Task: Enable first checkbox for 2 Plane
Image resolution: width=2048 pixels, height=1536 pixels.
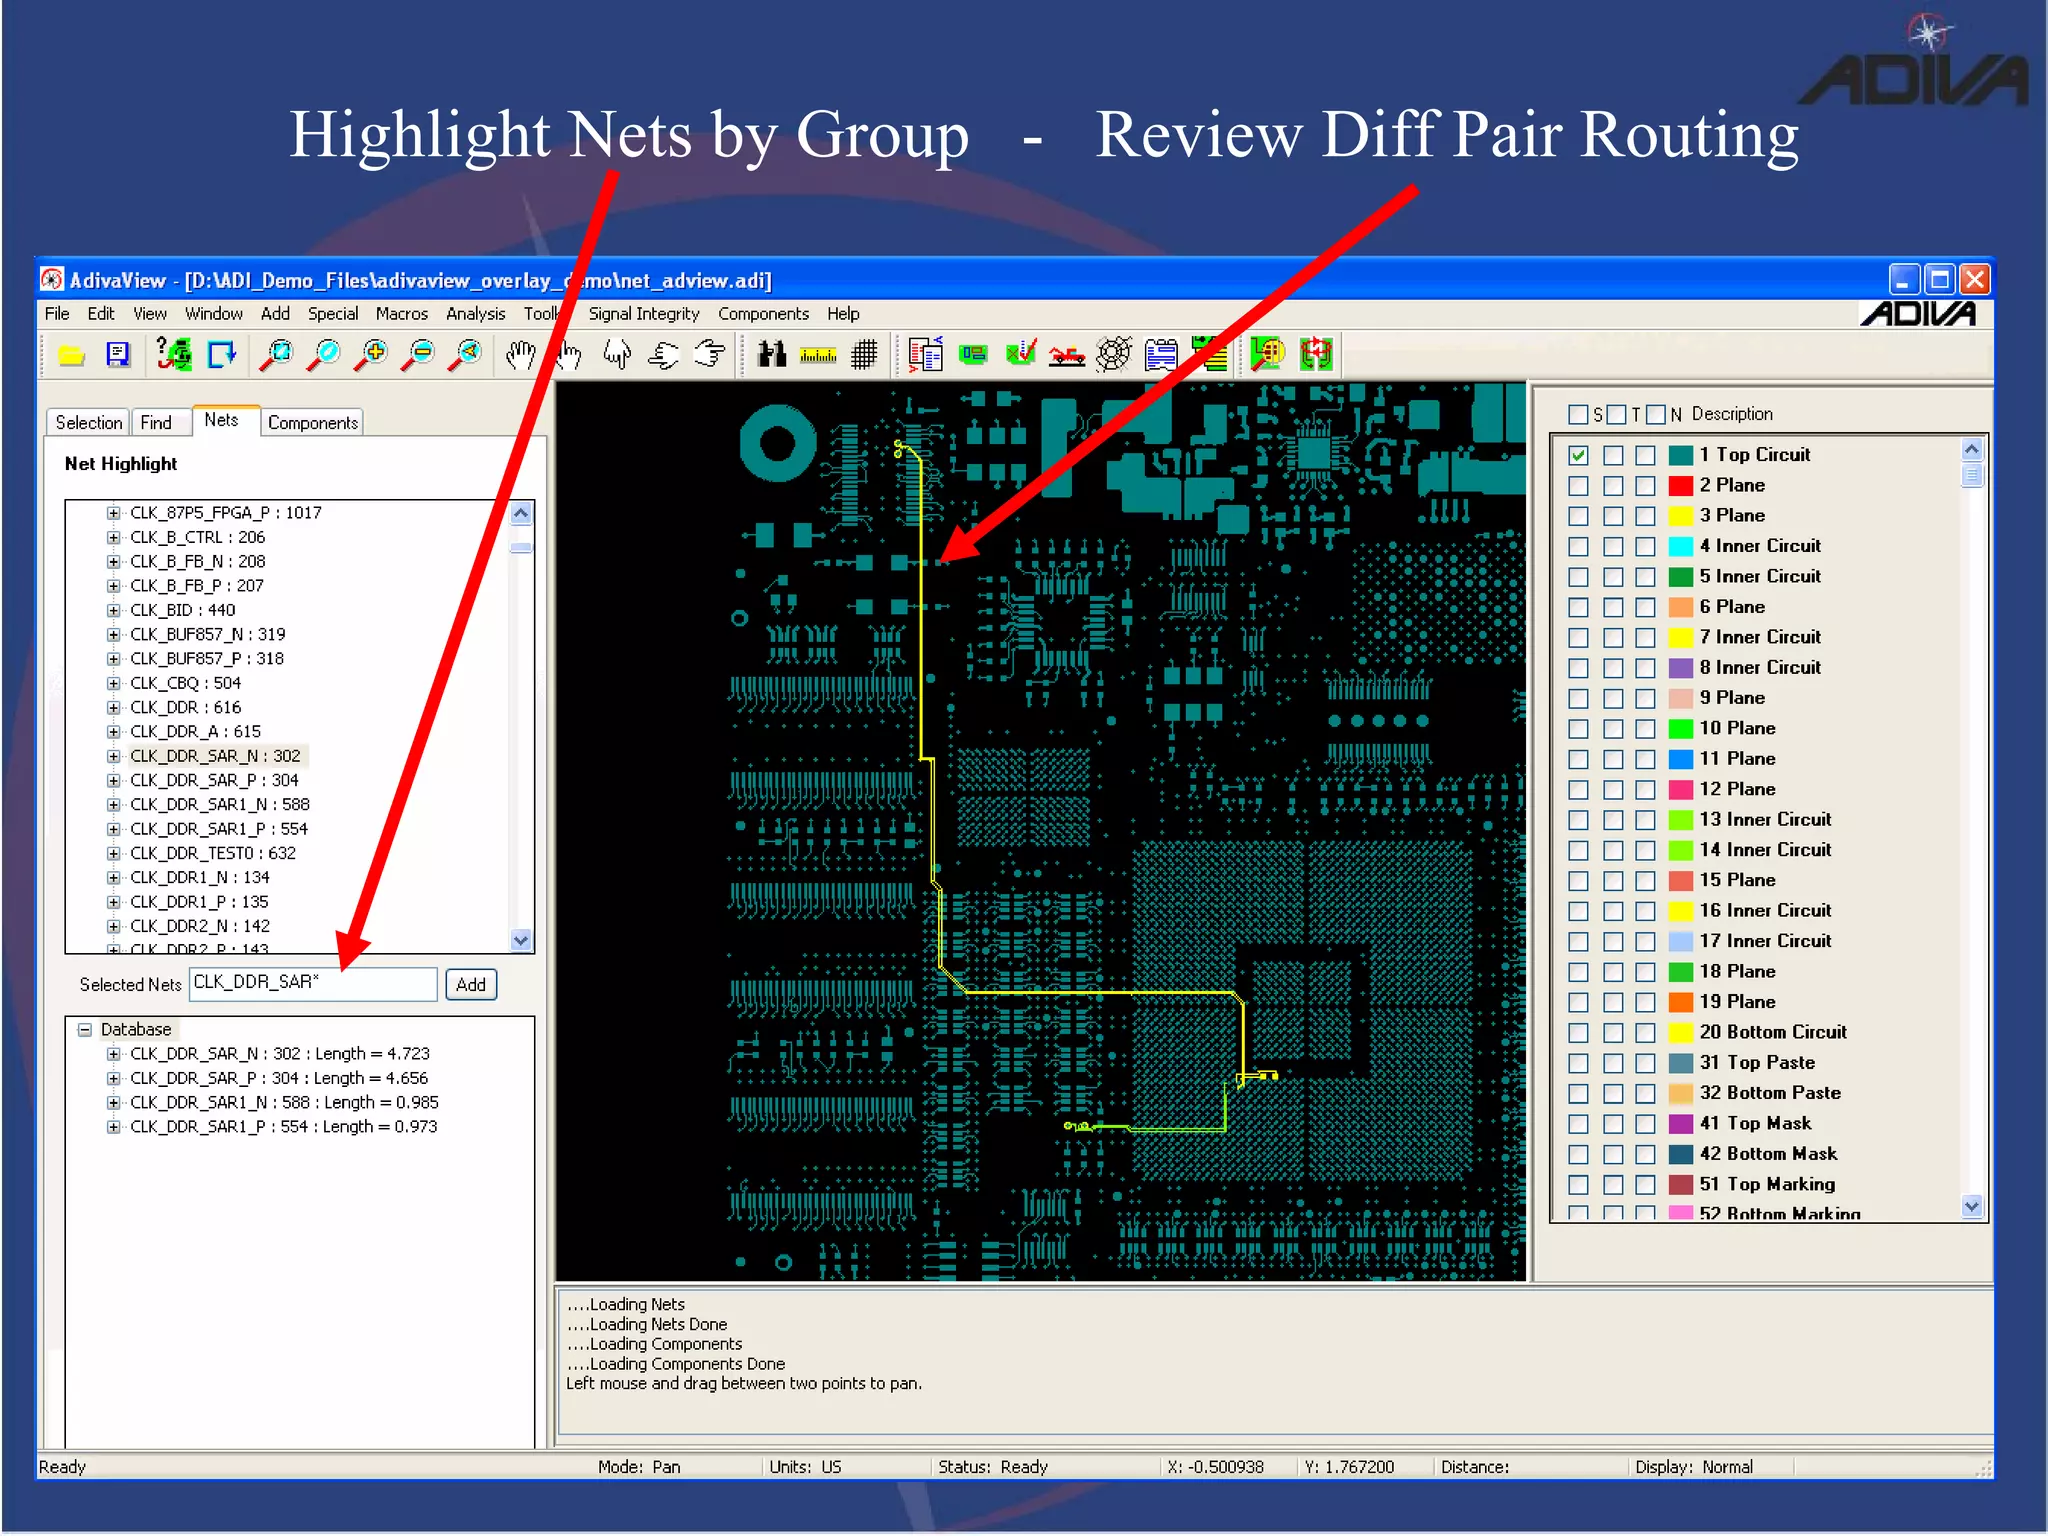Action: coord(1578,486)
